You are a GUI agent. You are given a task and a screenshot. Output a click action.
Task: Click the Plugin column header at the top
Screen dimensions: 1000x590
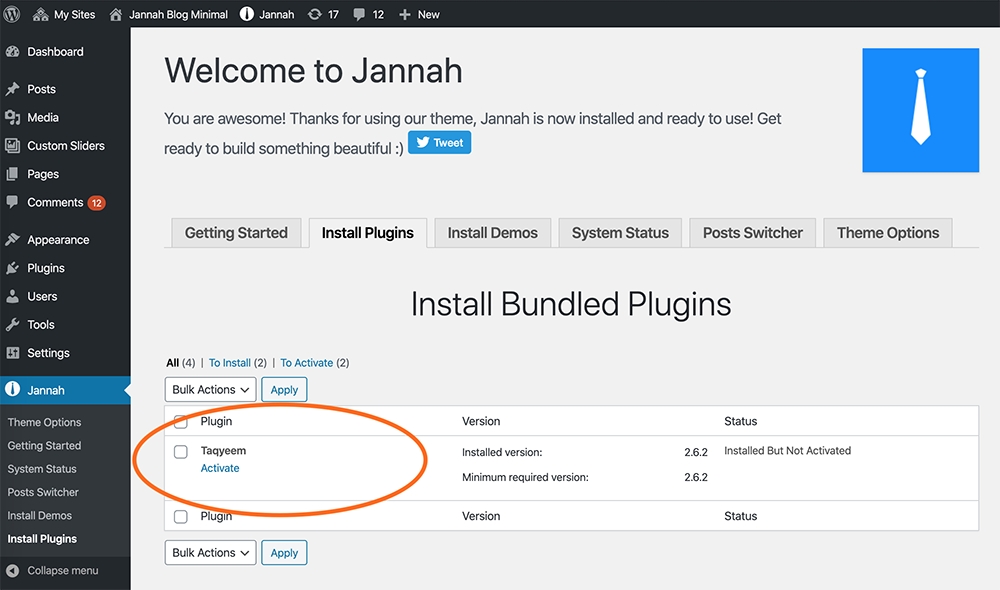point(216,422)
